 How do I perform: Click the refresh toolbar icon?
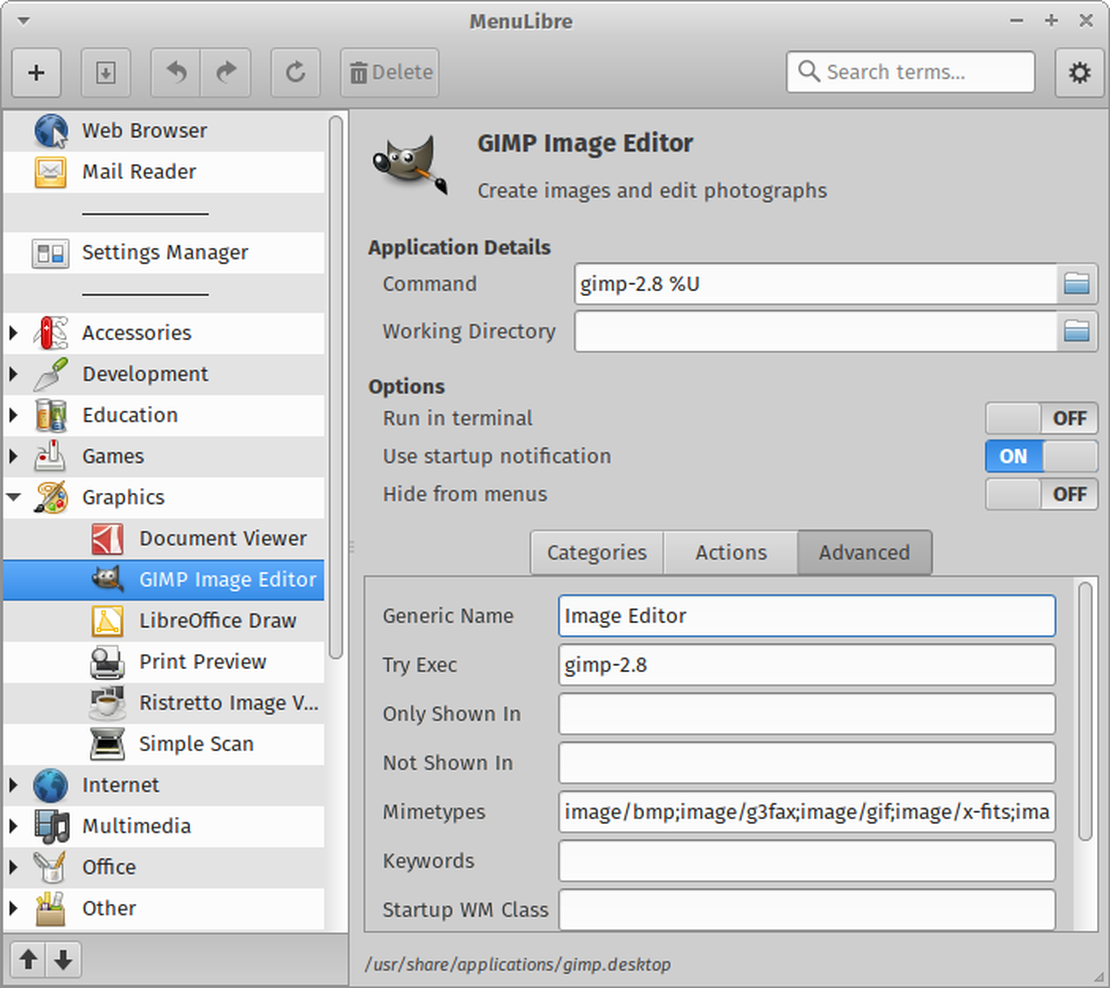click(295, 72)
